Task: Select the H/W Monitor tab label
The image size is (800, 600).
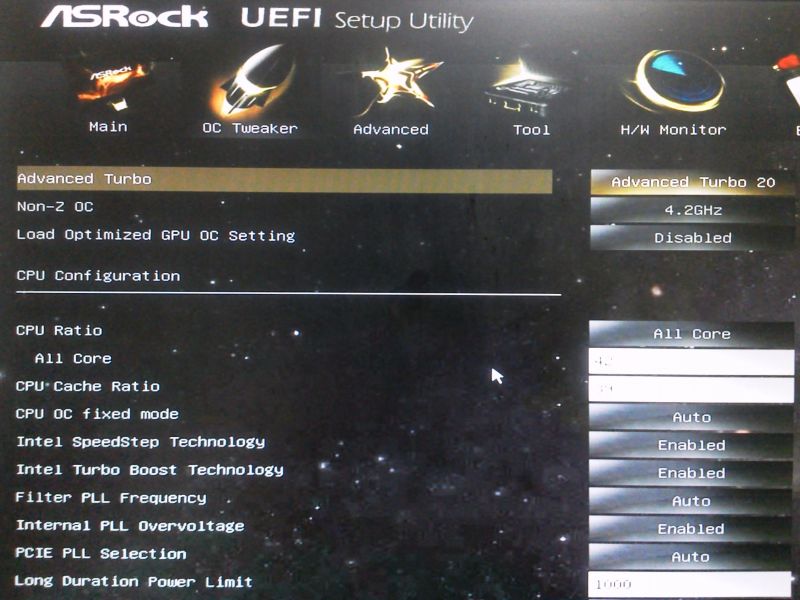Action: (x=673, y=130)
